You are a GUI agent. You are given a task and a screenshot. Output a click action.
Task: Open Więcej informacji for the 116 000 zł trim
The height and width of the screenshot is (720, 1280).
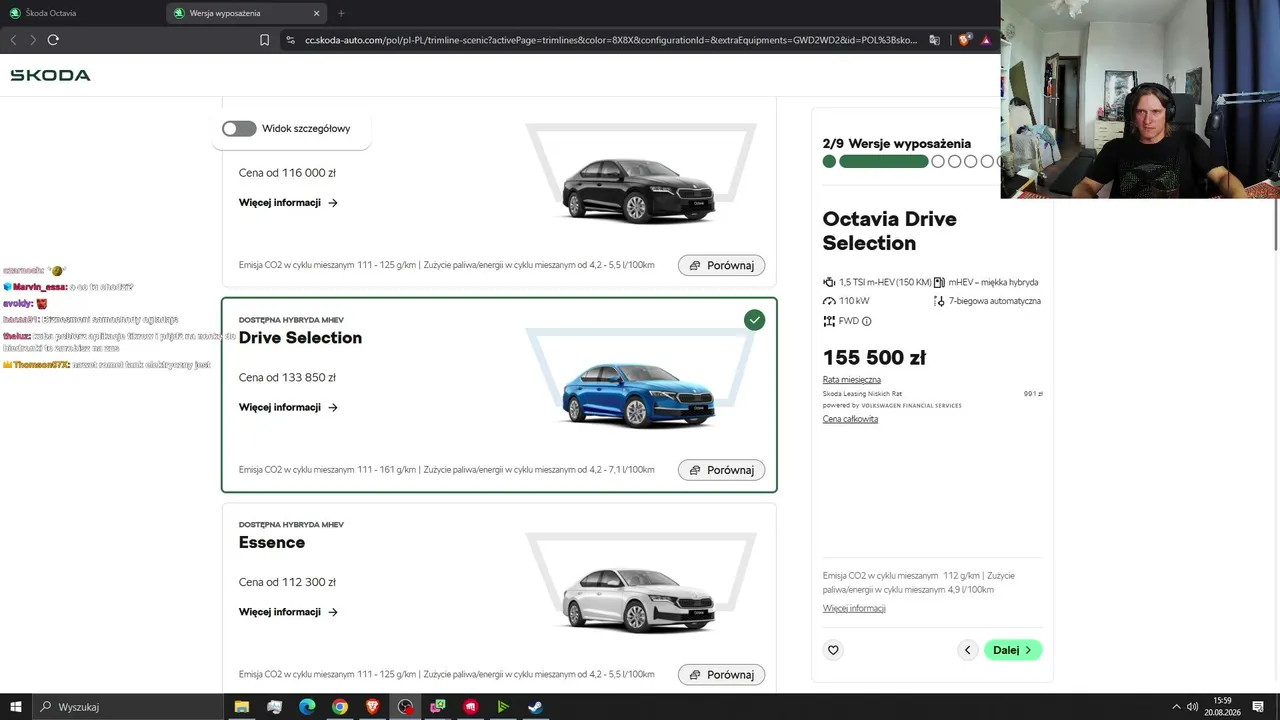tap(288, 203)
